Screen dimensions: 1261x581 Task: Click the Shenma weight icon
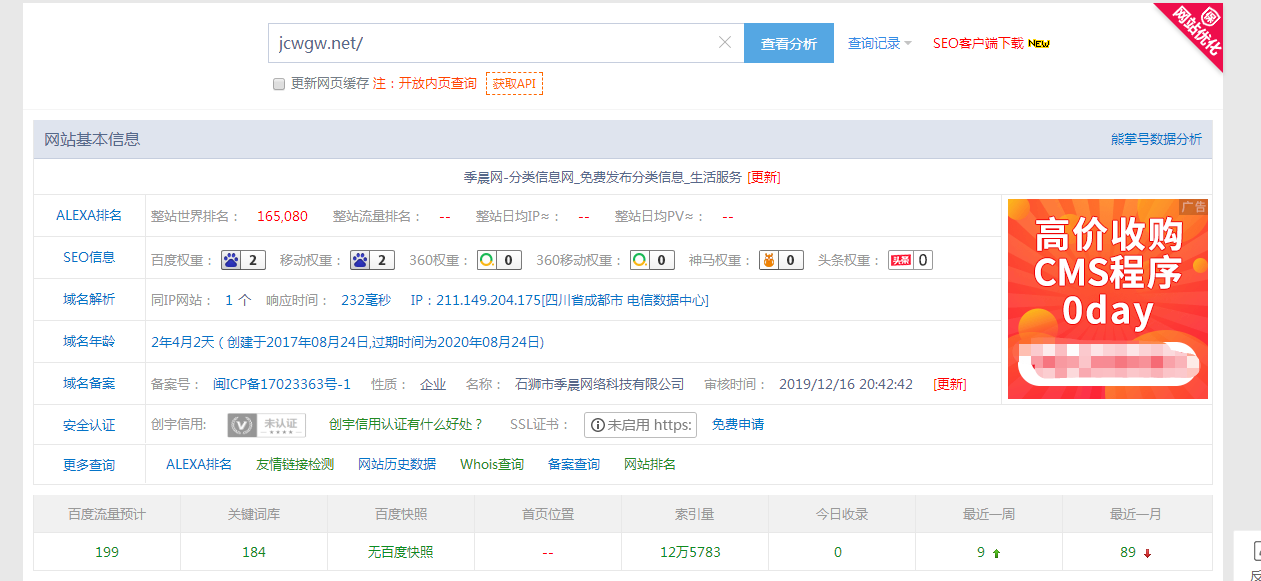pos(769,260)
